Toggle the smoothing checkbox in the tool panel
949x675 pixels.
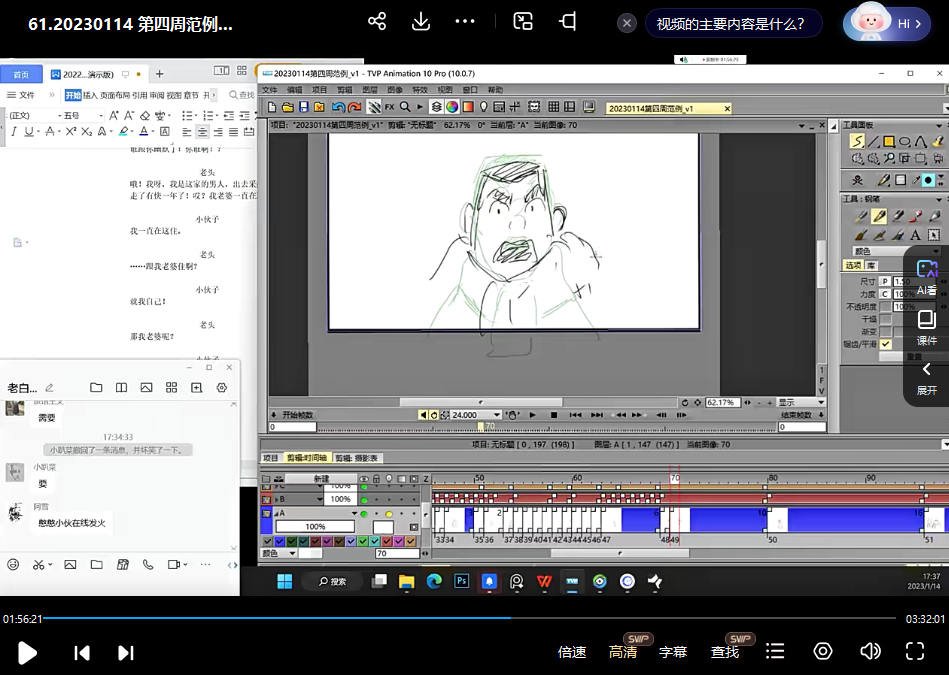pyautogui.click(x=885, y=344)
